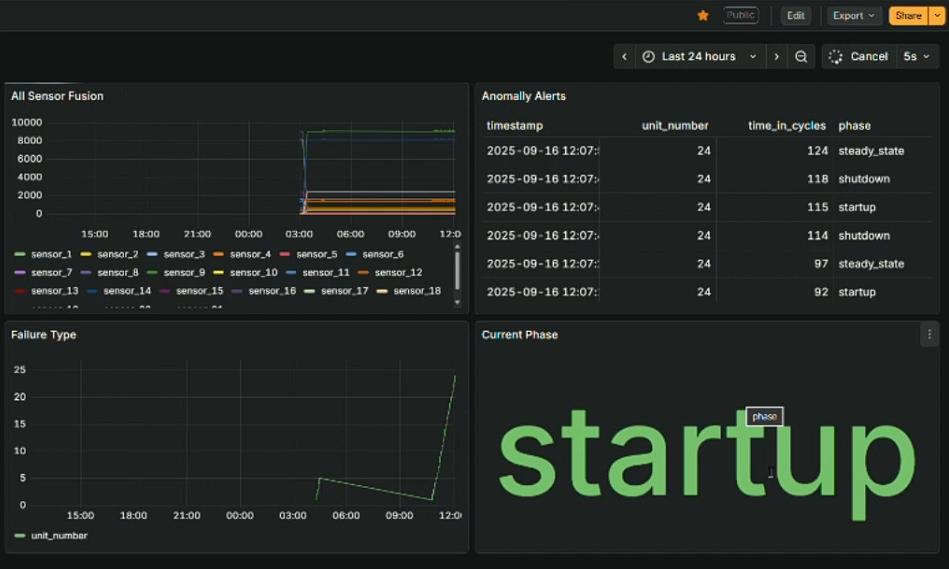The width and height of the screenshot is (949, 569).
Task: Click unit_number green legend swatch
Action: pyautogui.click(x=20, y=536)
